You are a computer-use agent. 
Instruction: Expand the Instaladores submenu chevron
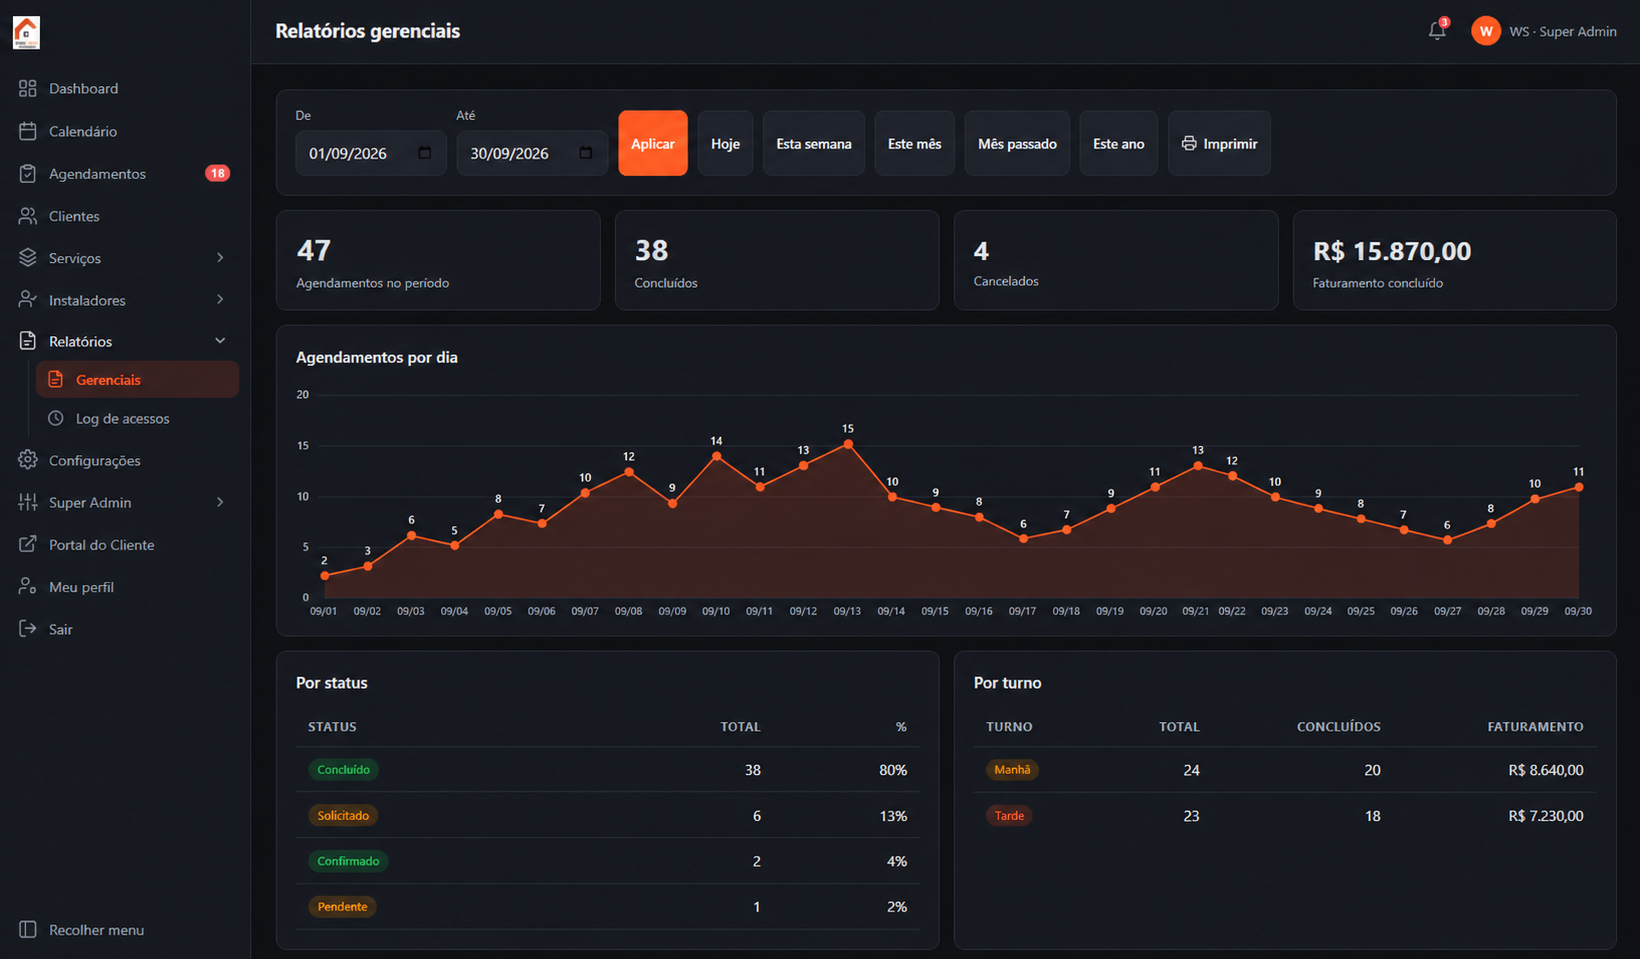click(x=220, y=300)
